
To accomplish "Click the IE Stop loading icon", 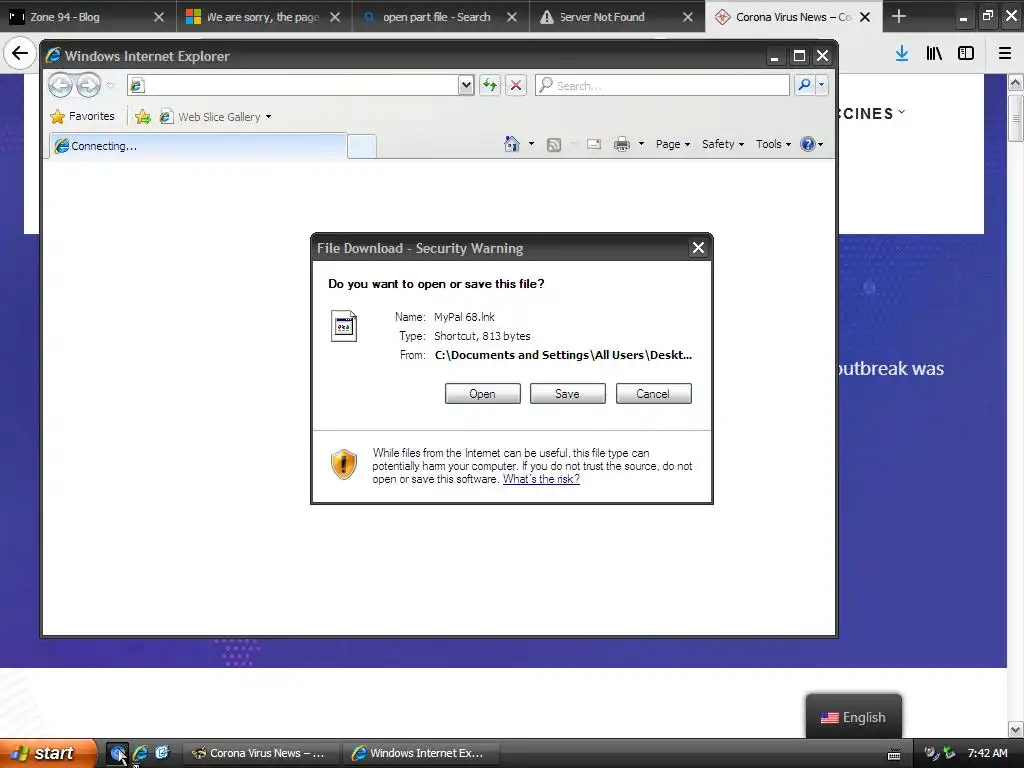I will coord(516,85).
